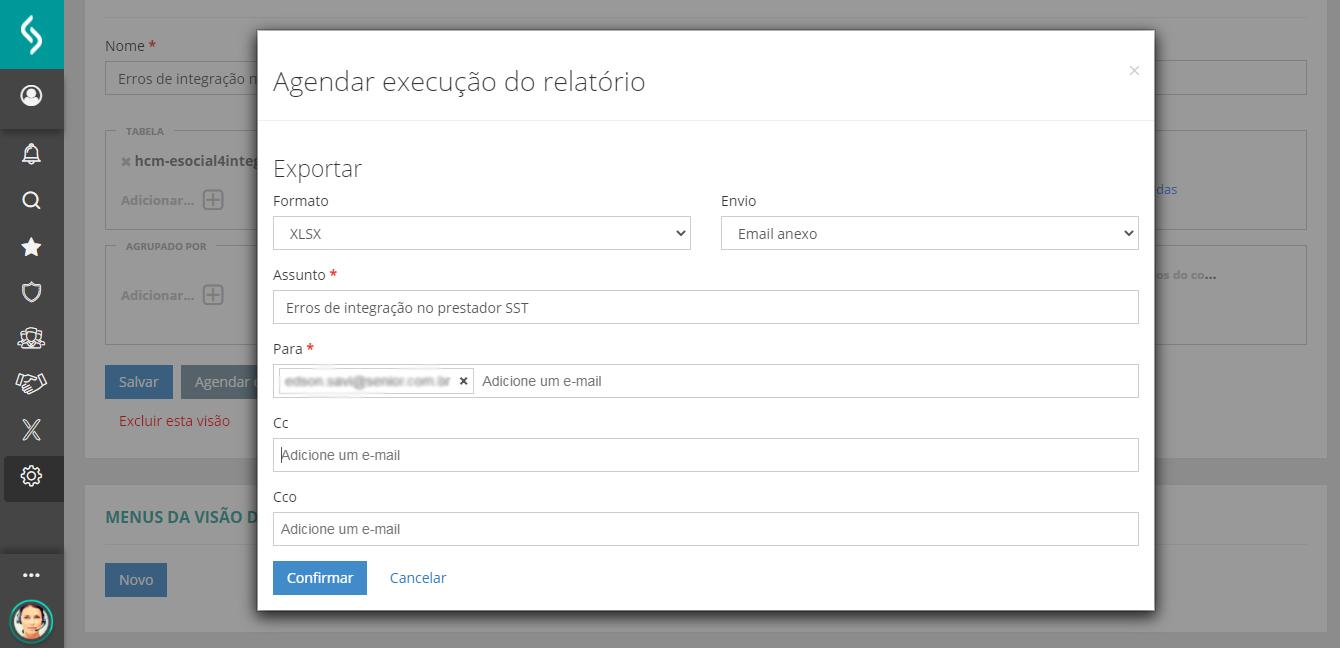
Task: Open the Formato XLSX dropdown
Action: (482, 233)
